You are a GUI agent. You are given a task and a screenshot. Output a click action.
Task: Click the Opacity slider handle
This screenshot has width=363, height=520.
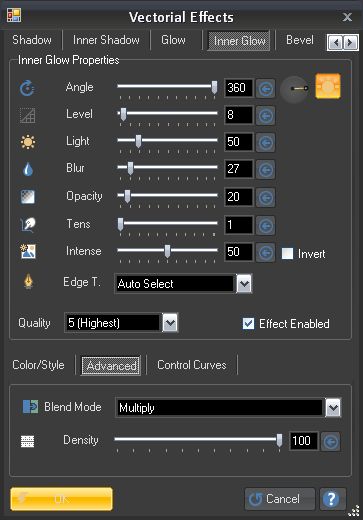pyautogui.click(x=127, y=196)
